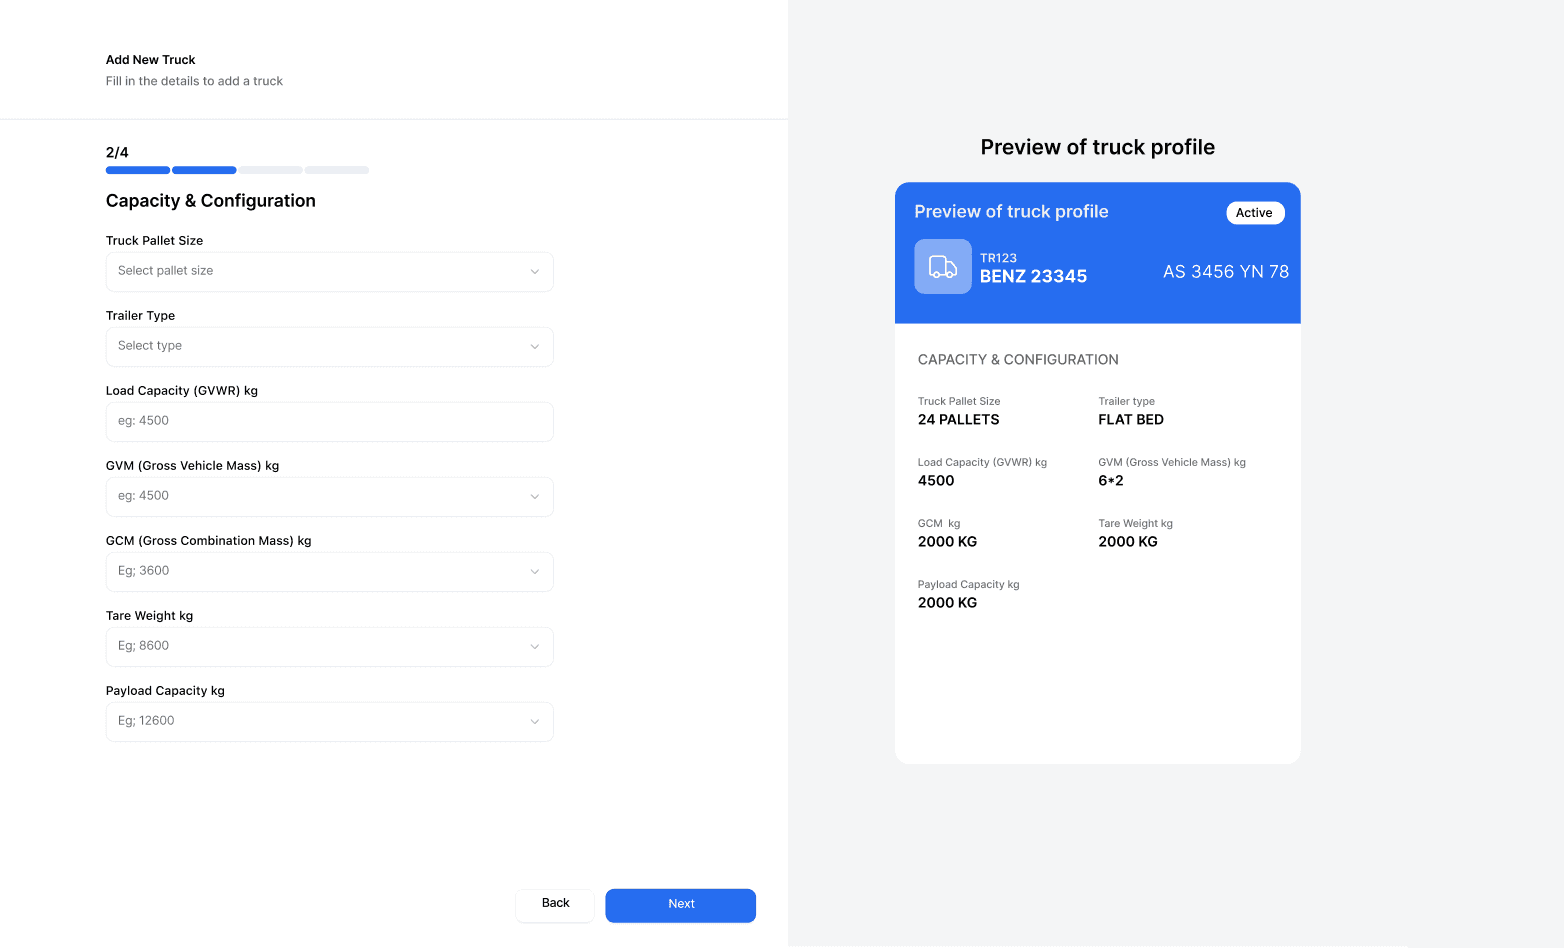Click 'Fill in the details to add a truck'
This screenshot has height=948, width=1564.
pos(194,81)
